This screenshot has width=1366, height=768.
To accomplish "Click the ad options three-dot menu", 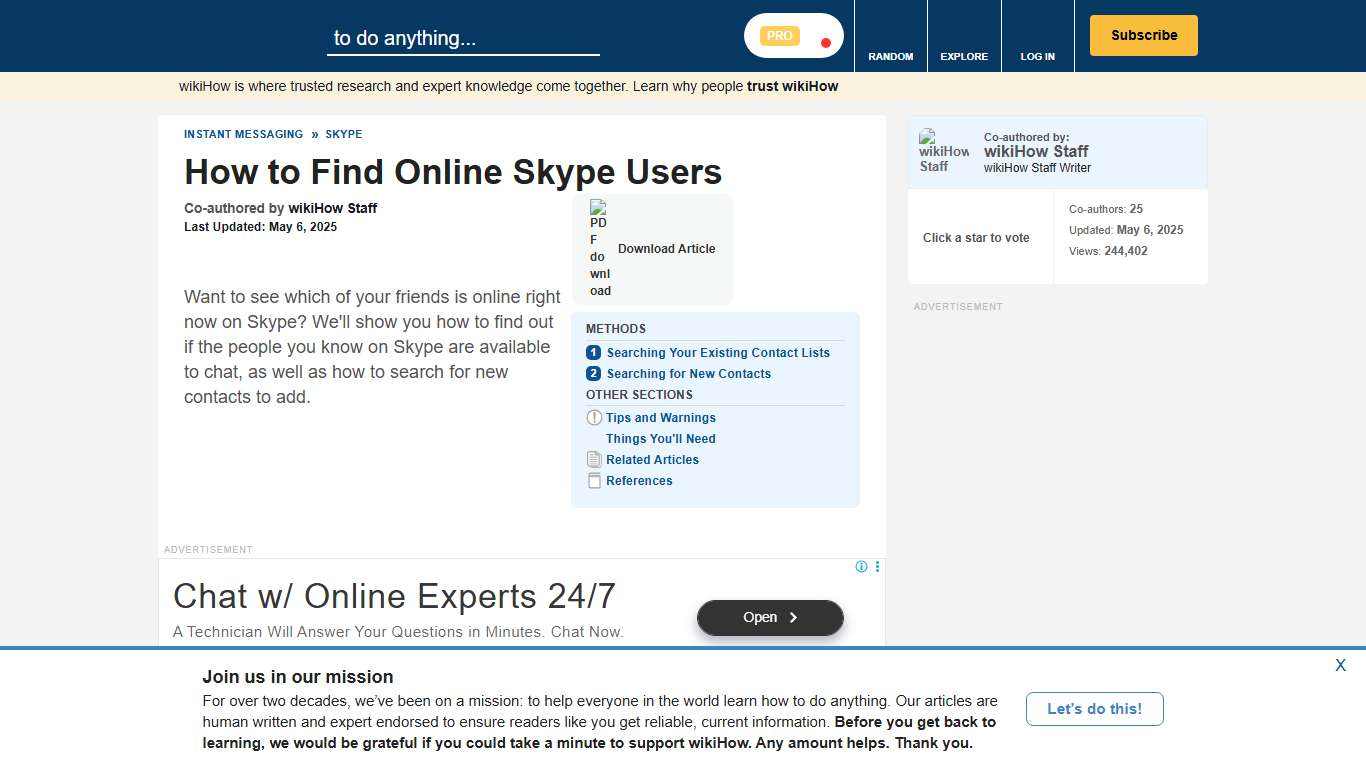I will (x=877, y=566).
